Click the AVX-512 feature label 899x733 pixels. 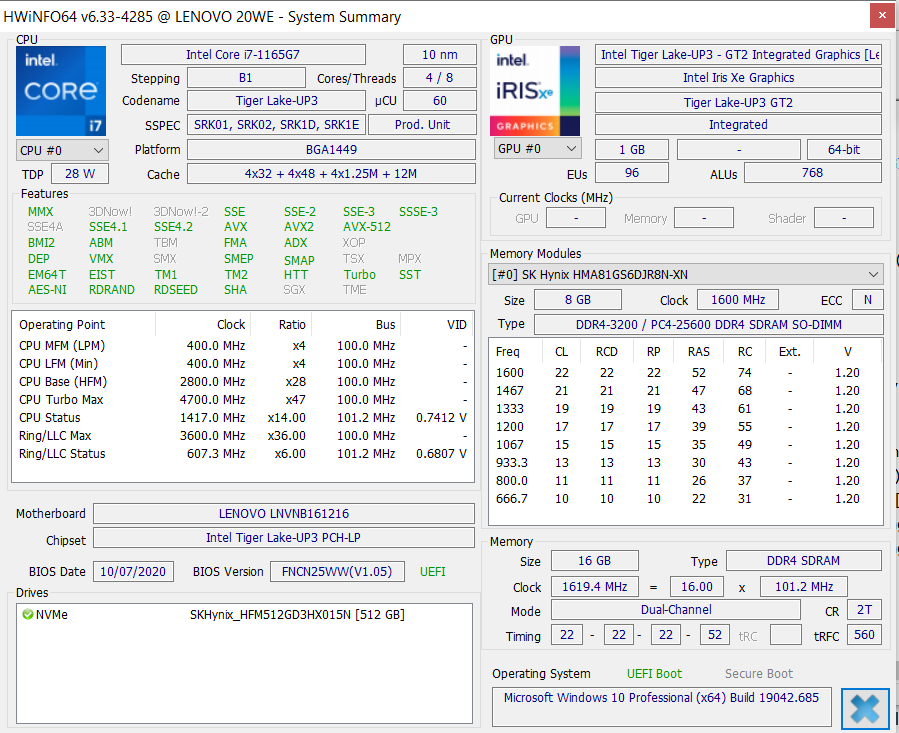tap(367, 227)
